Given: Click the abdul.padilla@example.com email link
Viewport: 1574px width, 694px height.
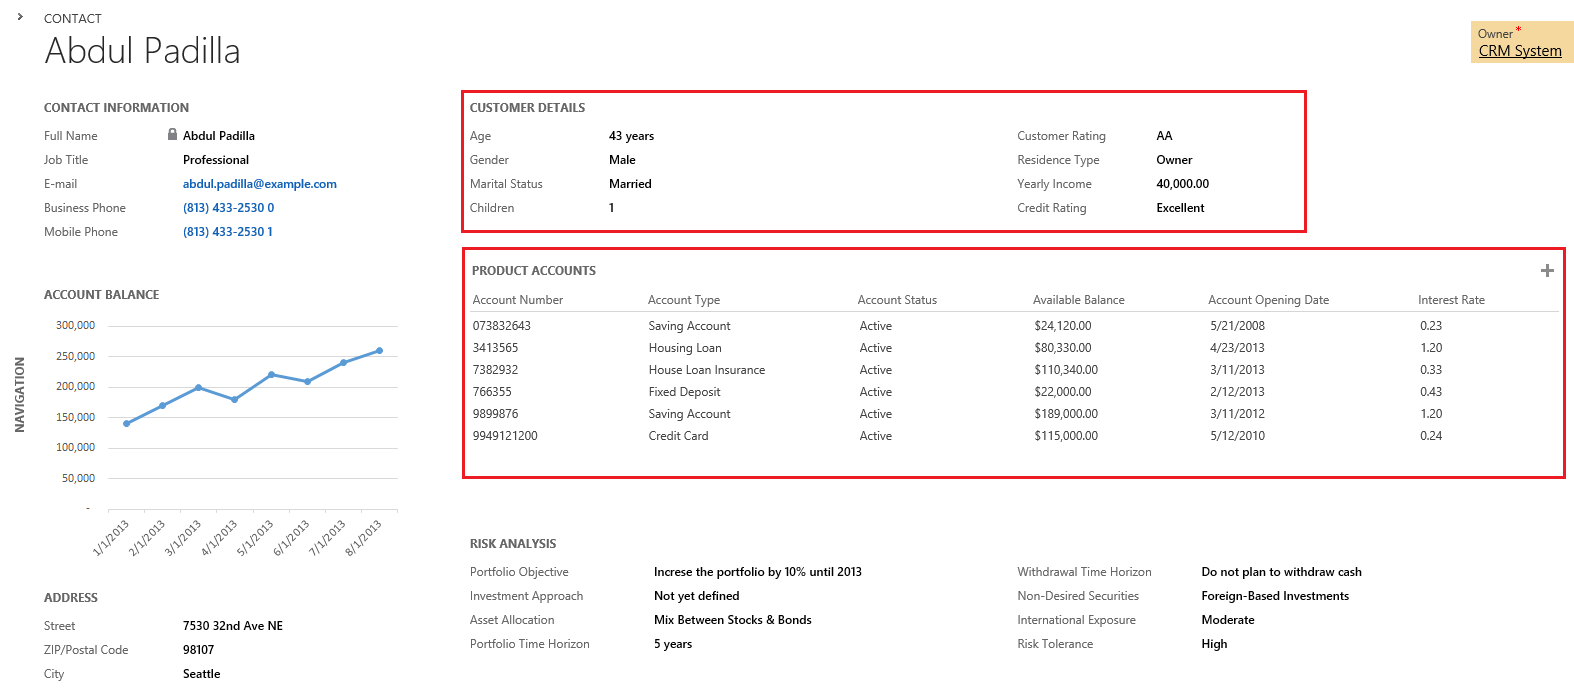Looking at the screenshot, I should pyautogui.click(x=259, y=184).
